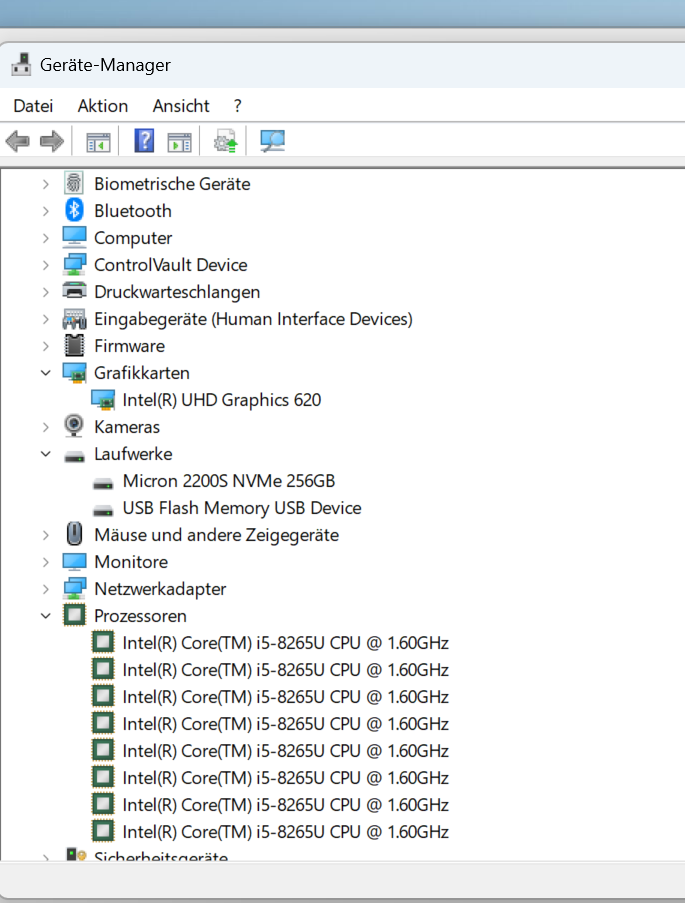
Task: Select the Micron 2200S NVMe 256GB label
Action: (x=229, y=481)
